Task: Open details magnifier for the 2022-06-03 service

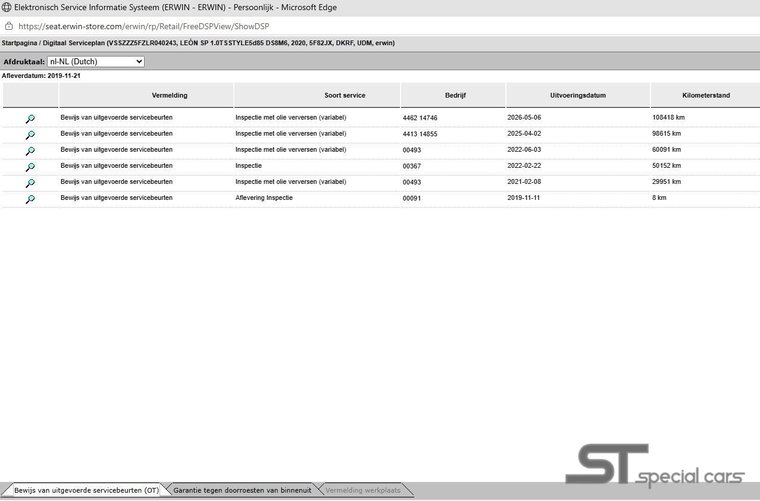Action: (30, 151)
